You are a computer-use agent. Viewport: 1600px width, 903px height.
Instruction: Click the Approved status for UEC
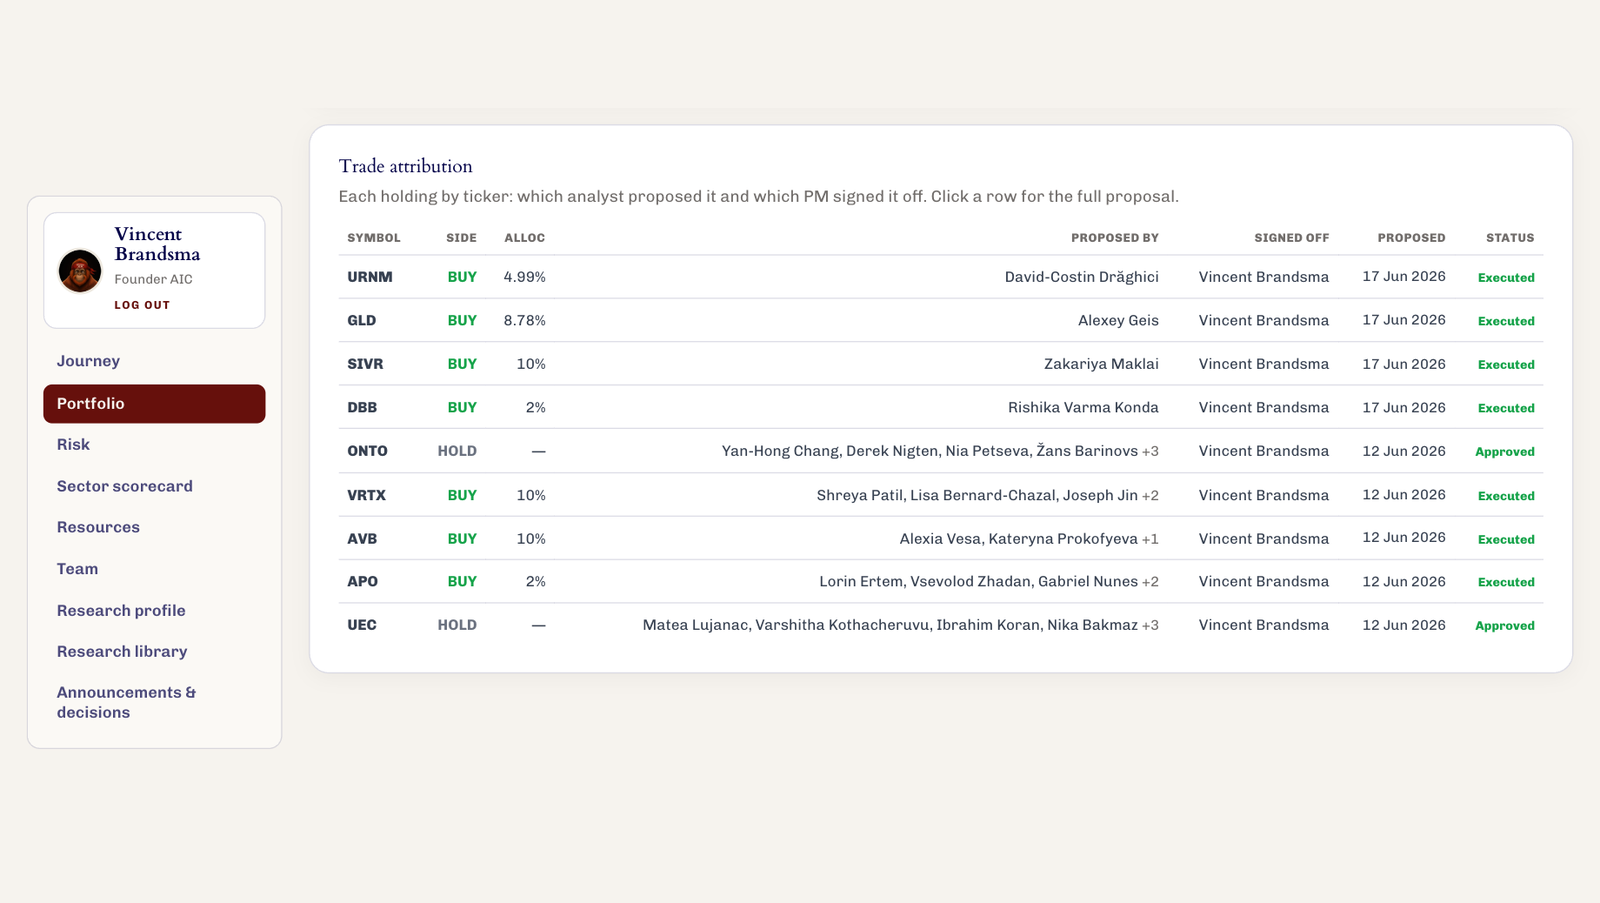click(1505, 626)
